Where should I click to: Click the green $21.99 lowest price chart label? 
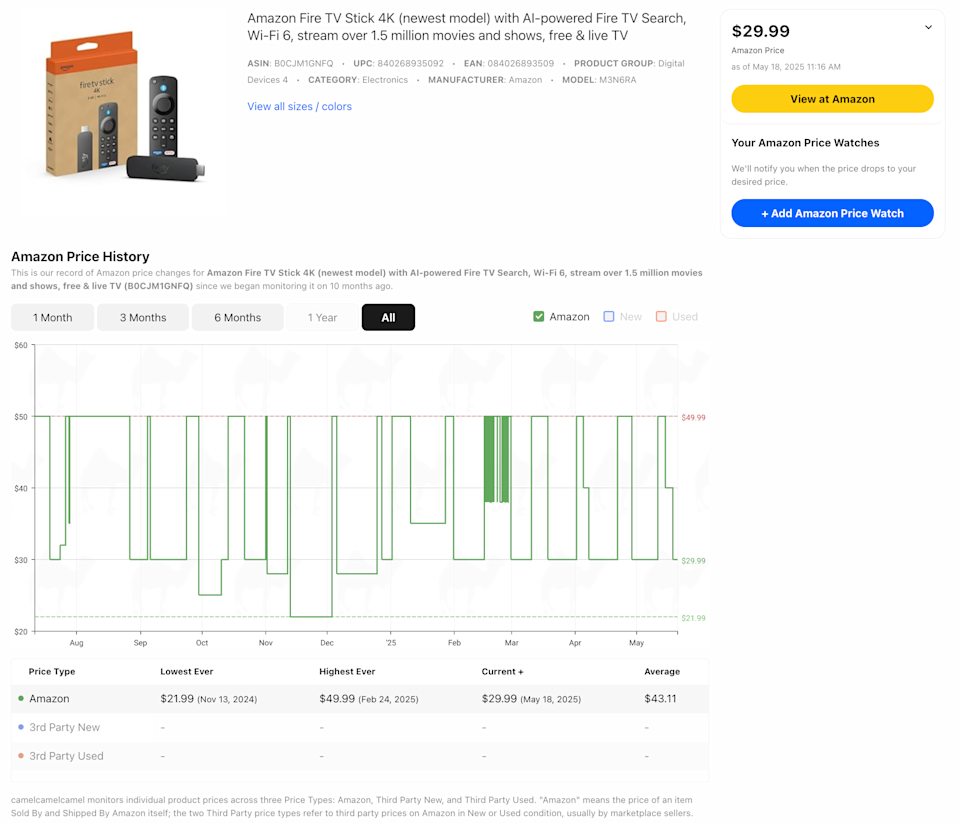(693, 618)
